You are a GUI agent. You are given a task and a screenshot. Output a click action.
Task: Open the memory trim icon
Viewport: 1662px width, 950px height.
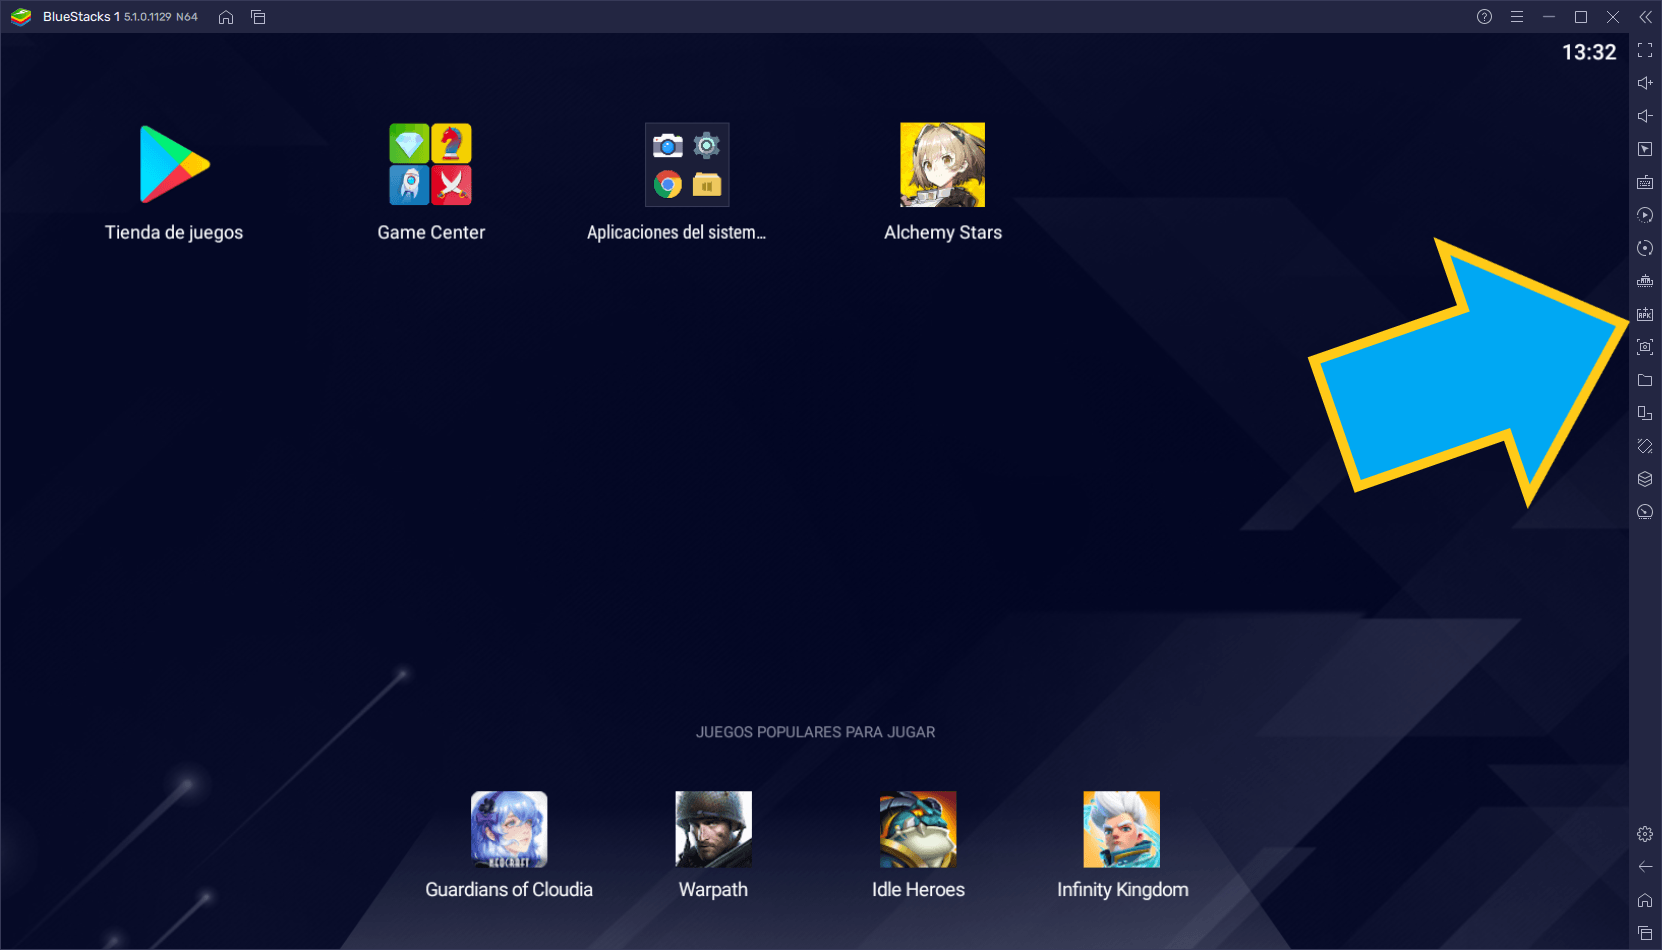click(1645, 281)
